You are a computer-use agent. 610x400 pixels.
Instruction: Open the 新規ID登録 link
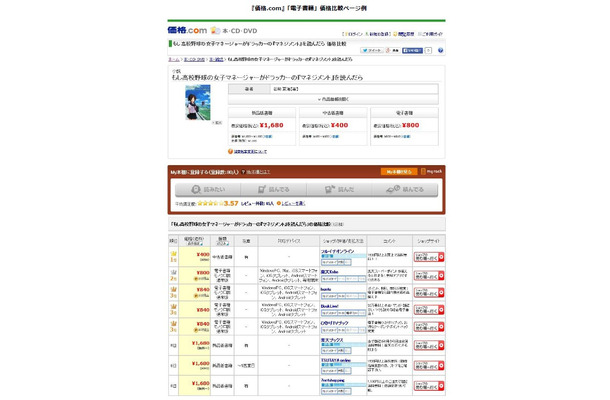tap(378, 34)
